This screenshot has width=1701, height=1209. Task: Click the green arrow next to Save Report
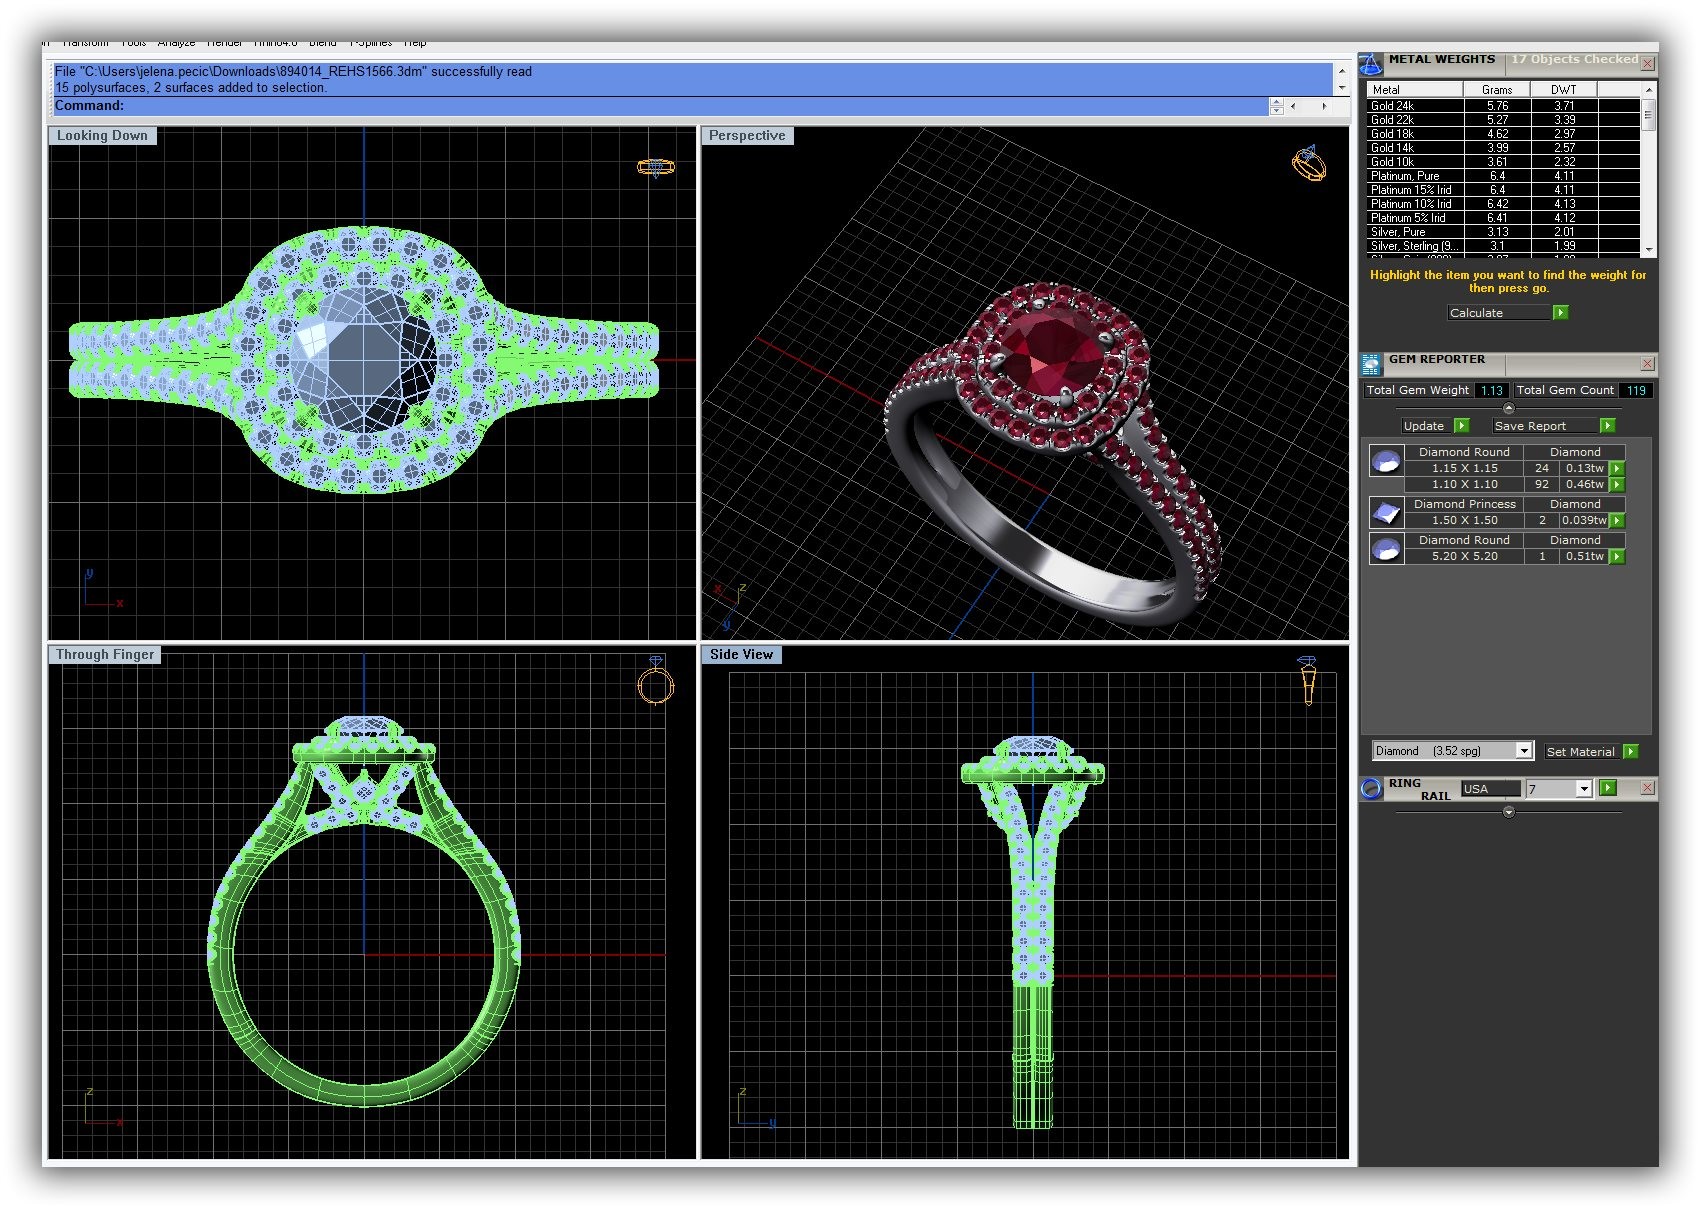(x=1607, y=426)
